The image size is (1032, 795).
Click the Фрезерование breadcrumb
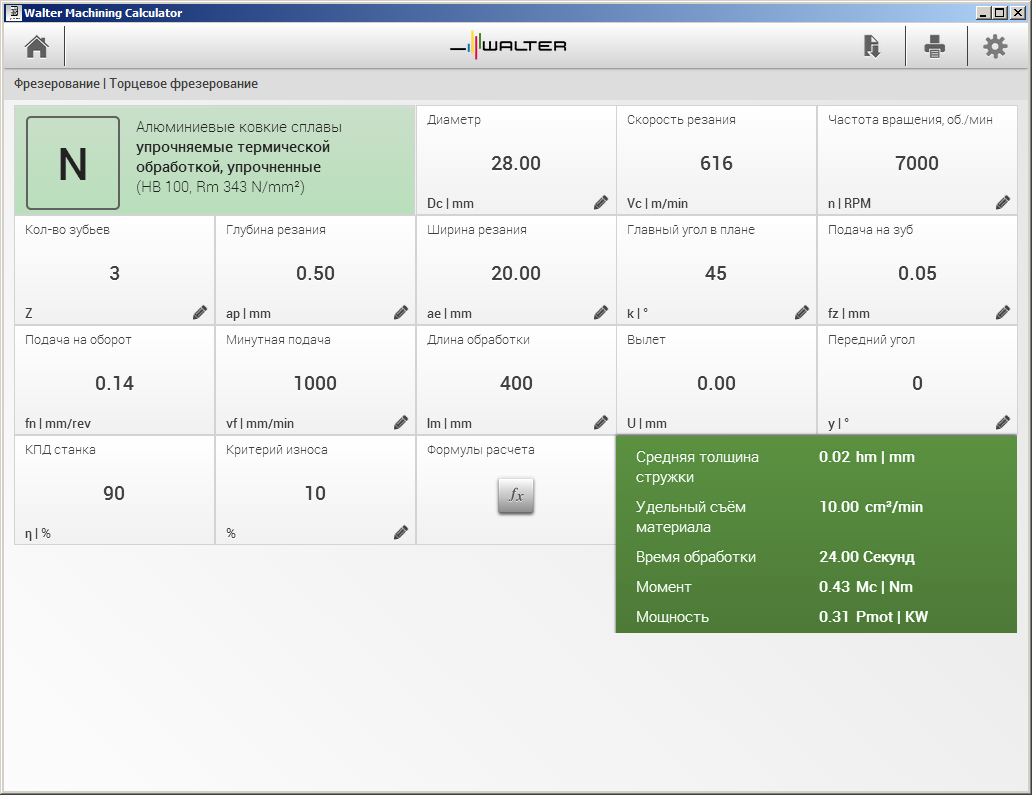click(57, 84)
